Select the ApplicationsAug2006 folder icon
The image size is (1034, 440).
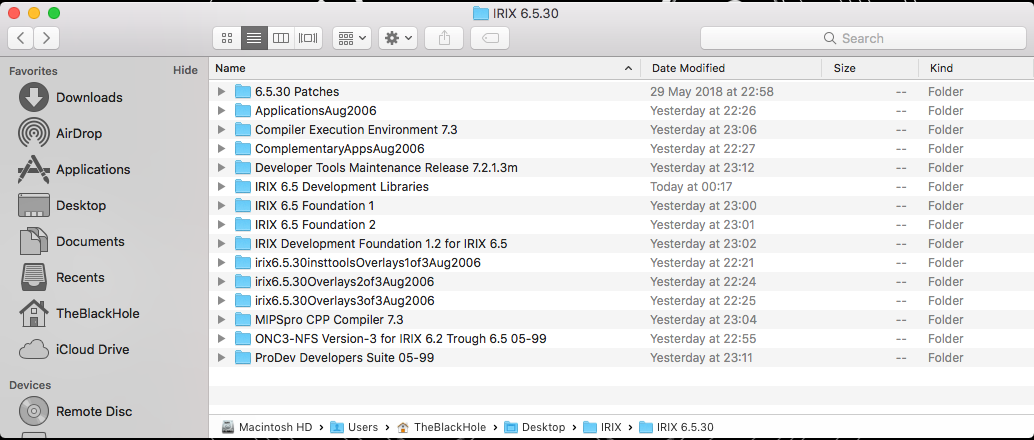tap(243, 111)
